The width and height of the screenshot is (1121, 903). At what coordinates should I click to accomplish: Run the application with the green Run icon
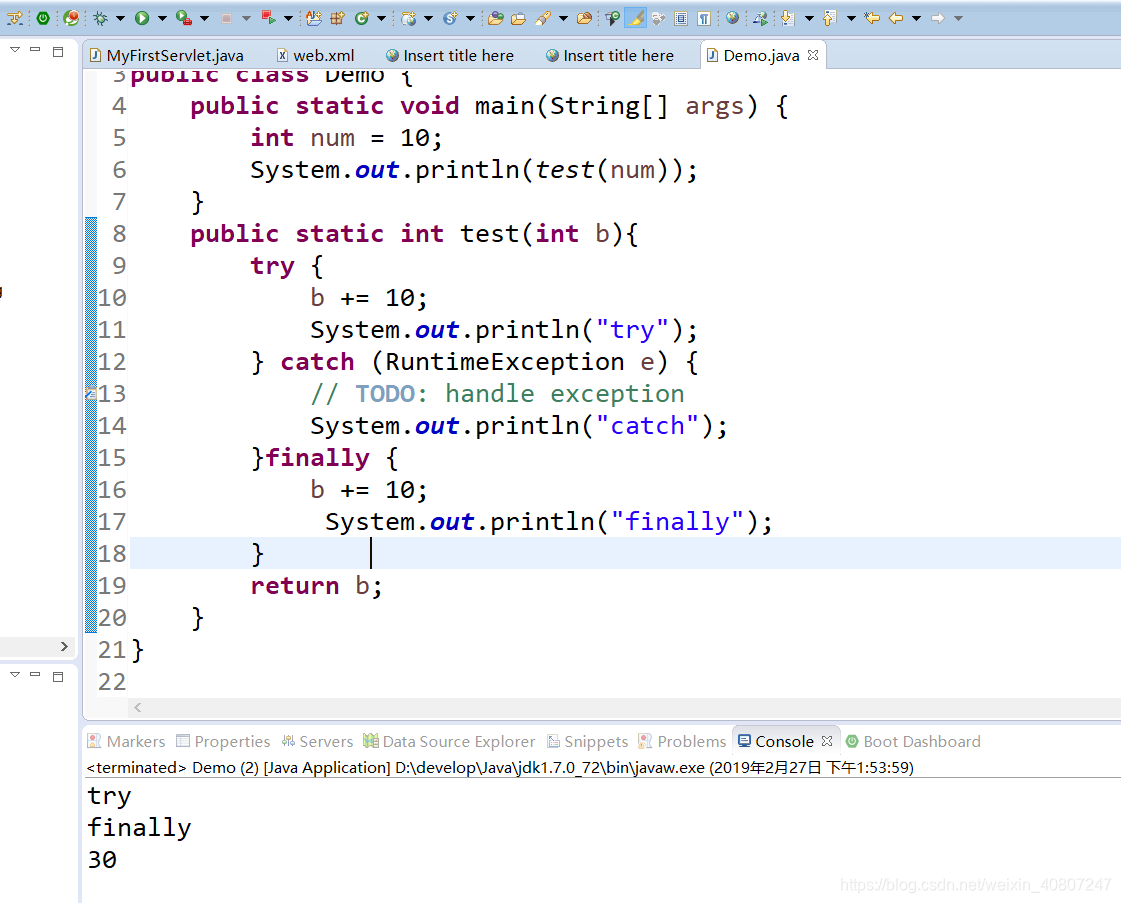click(x=142, y=17)
